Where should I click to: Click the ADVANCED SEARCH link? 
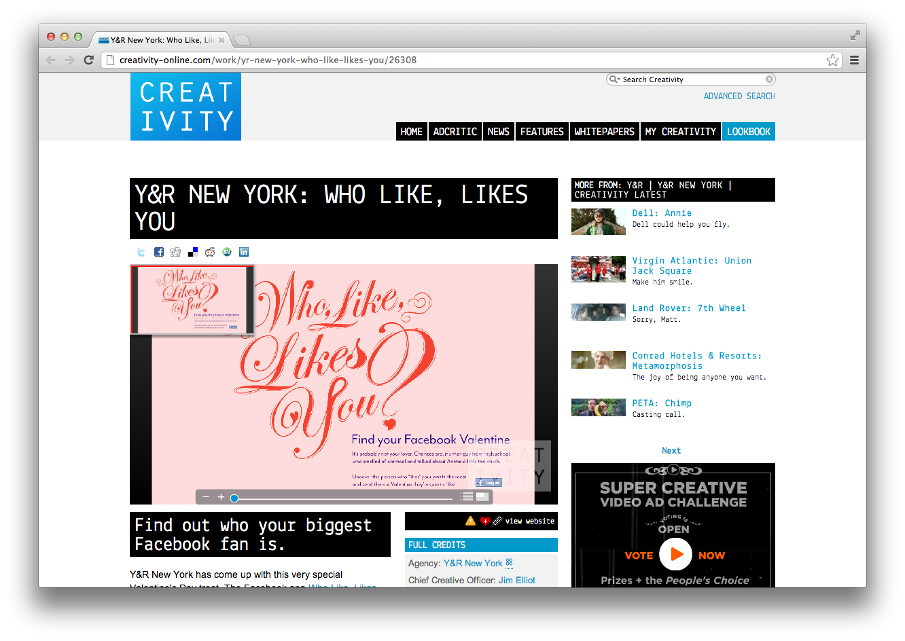[739, 96]
